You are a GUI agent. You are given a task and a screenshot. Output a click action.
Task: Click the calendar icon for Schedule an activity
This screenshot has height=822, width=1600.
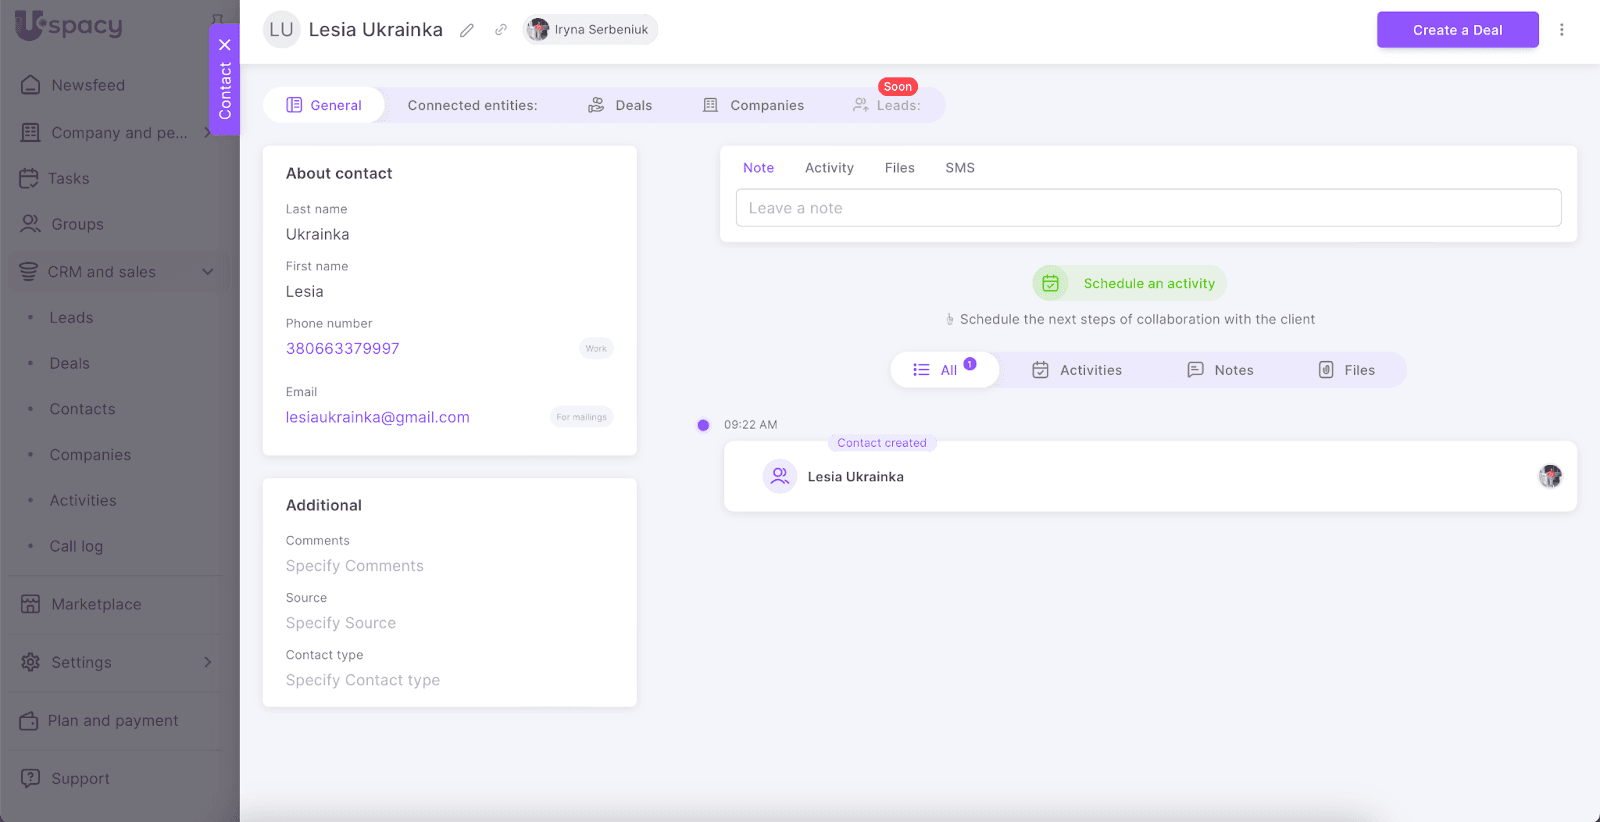(x=1051, y=284)
